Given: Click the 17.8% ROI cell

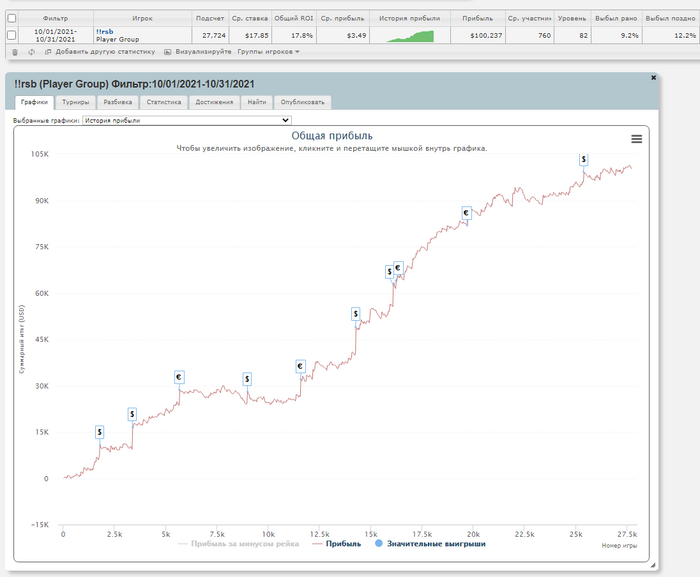Looking at the screenshot, I should 294,35.
